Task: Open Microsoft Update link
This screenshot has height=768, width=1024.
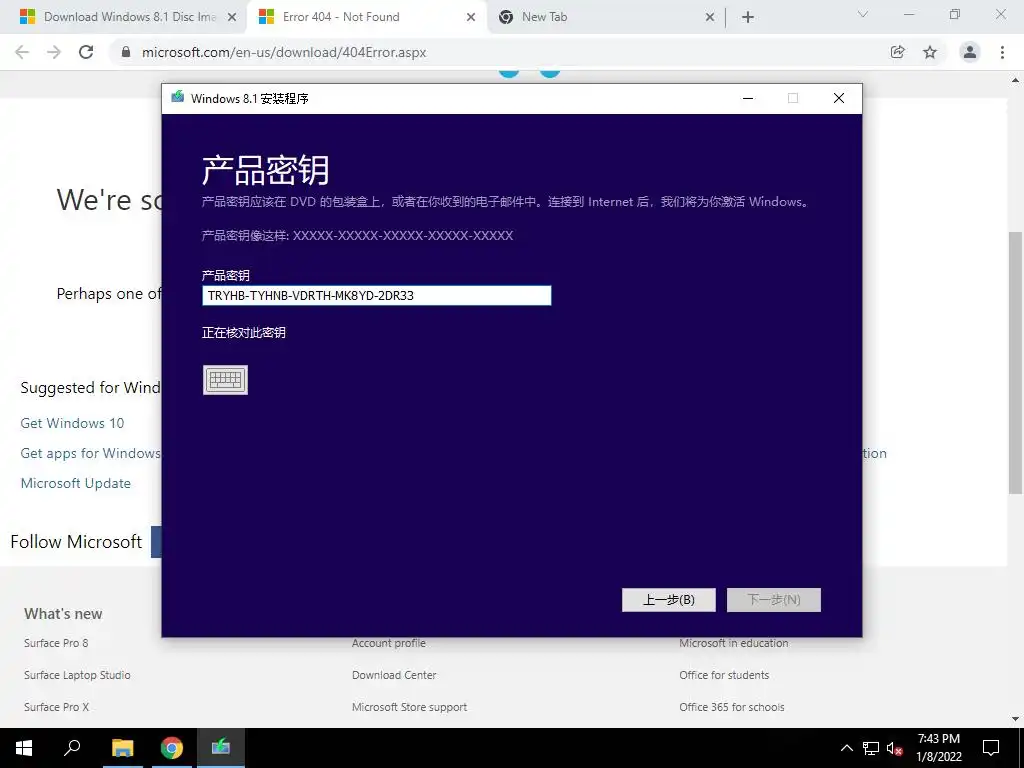Action: tap(76, 483)
